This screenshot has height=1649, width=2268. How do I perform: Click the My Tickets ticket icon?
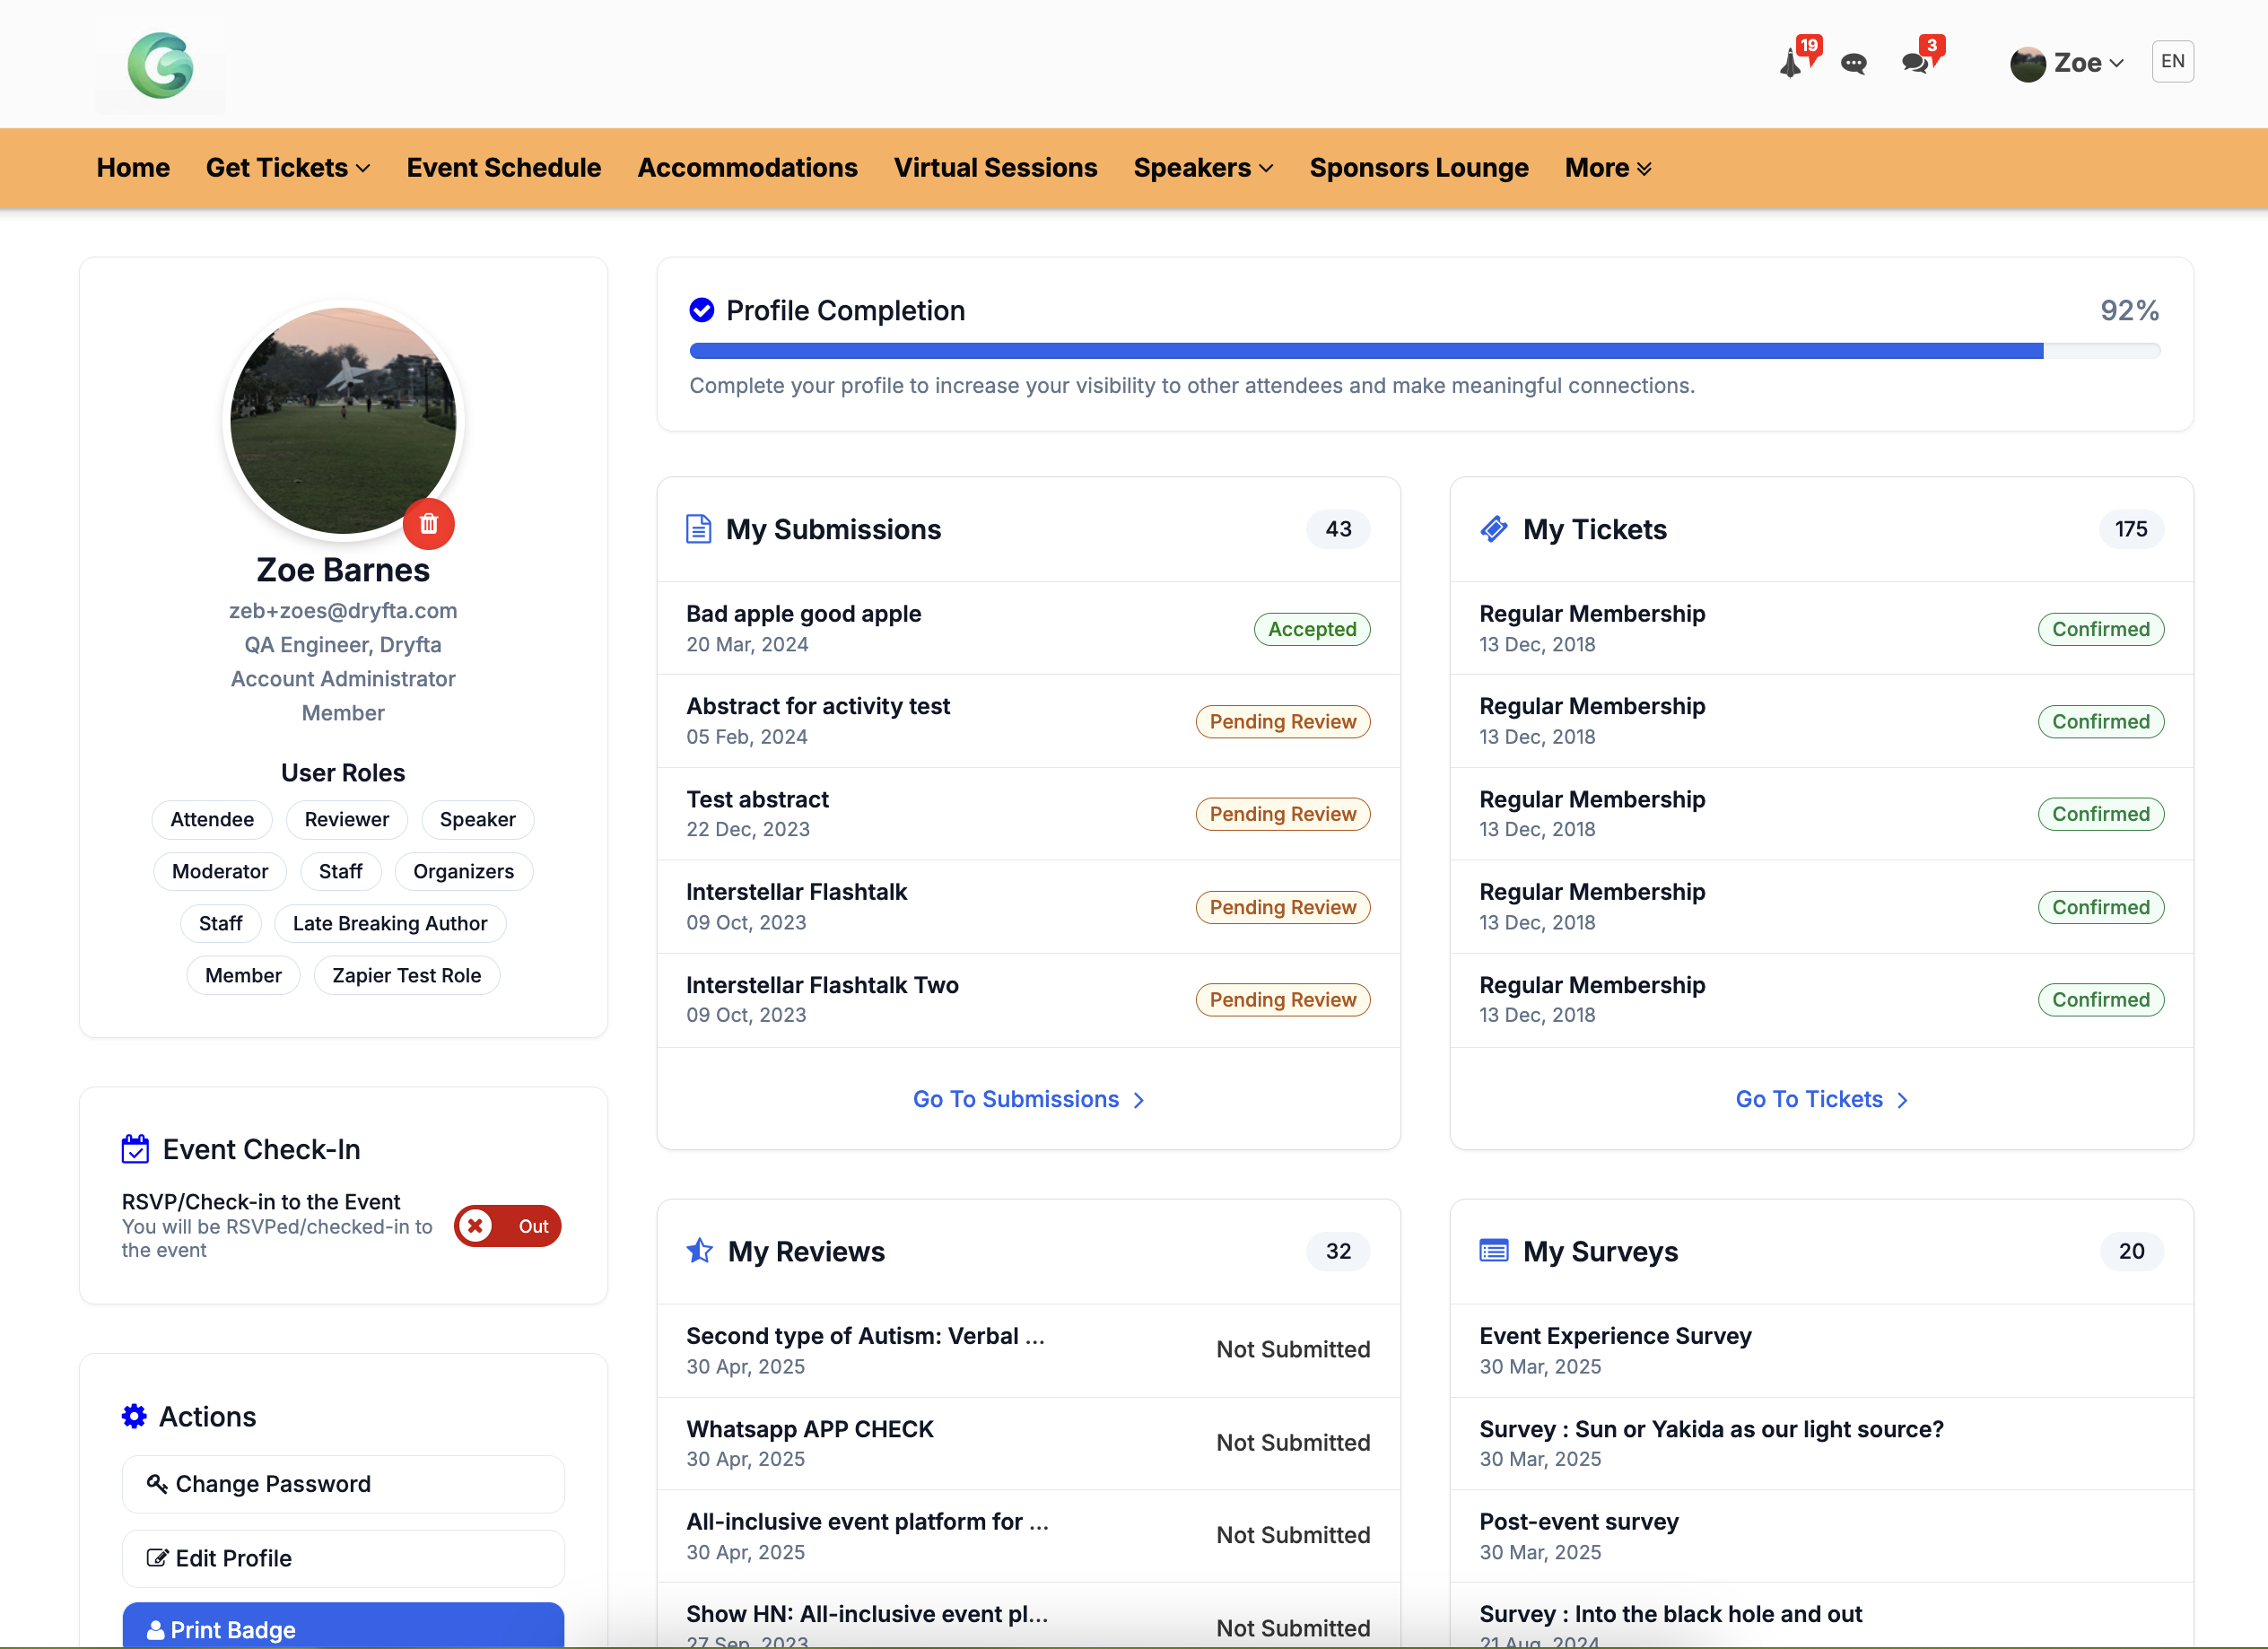[x=1494, y=529]
